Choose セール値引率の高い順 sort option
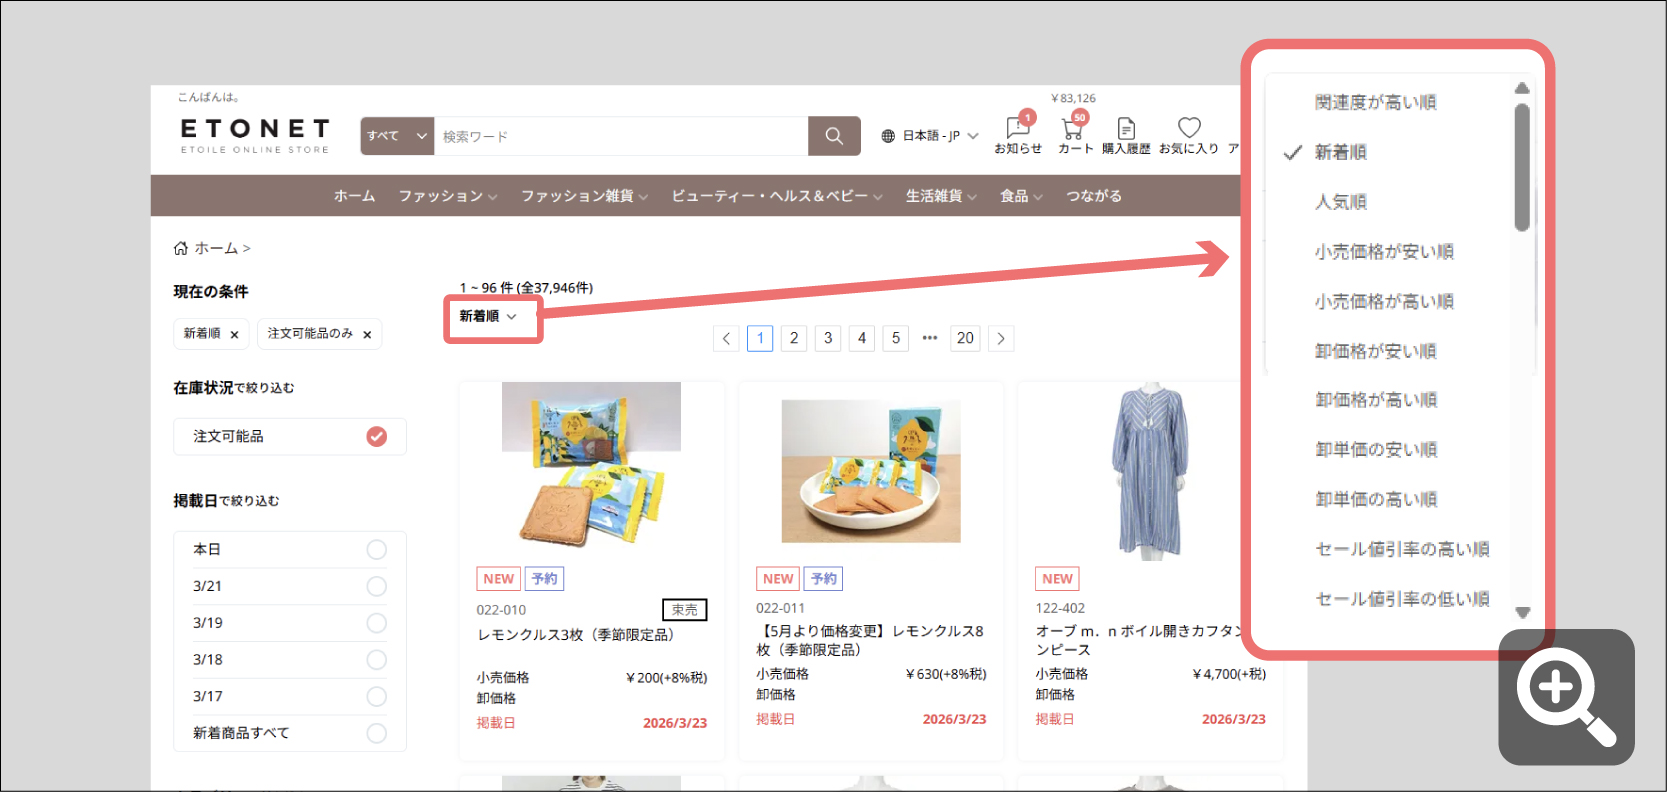This screenshot has height=792, width=1667. click(1402, 549)
